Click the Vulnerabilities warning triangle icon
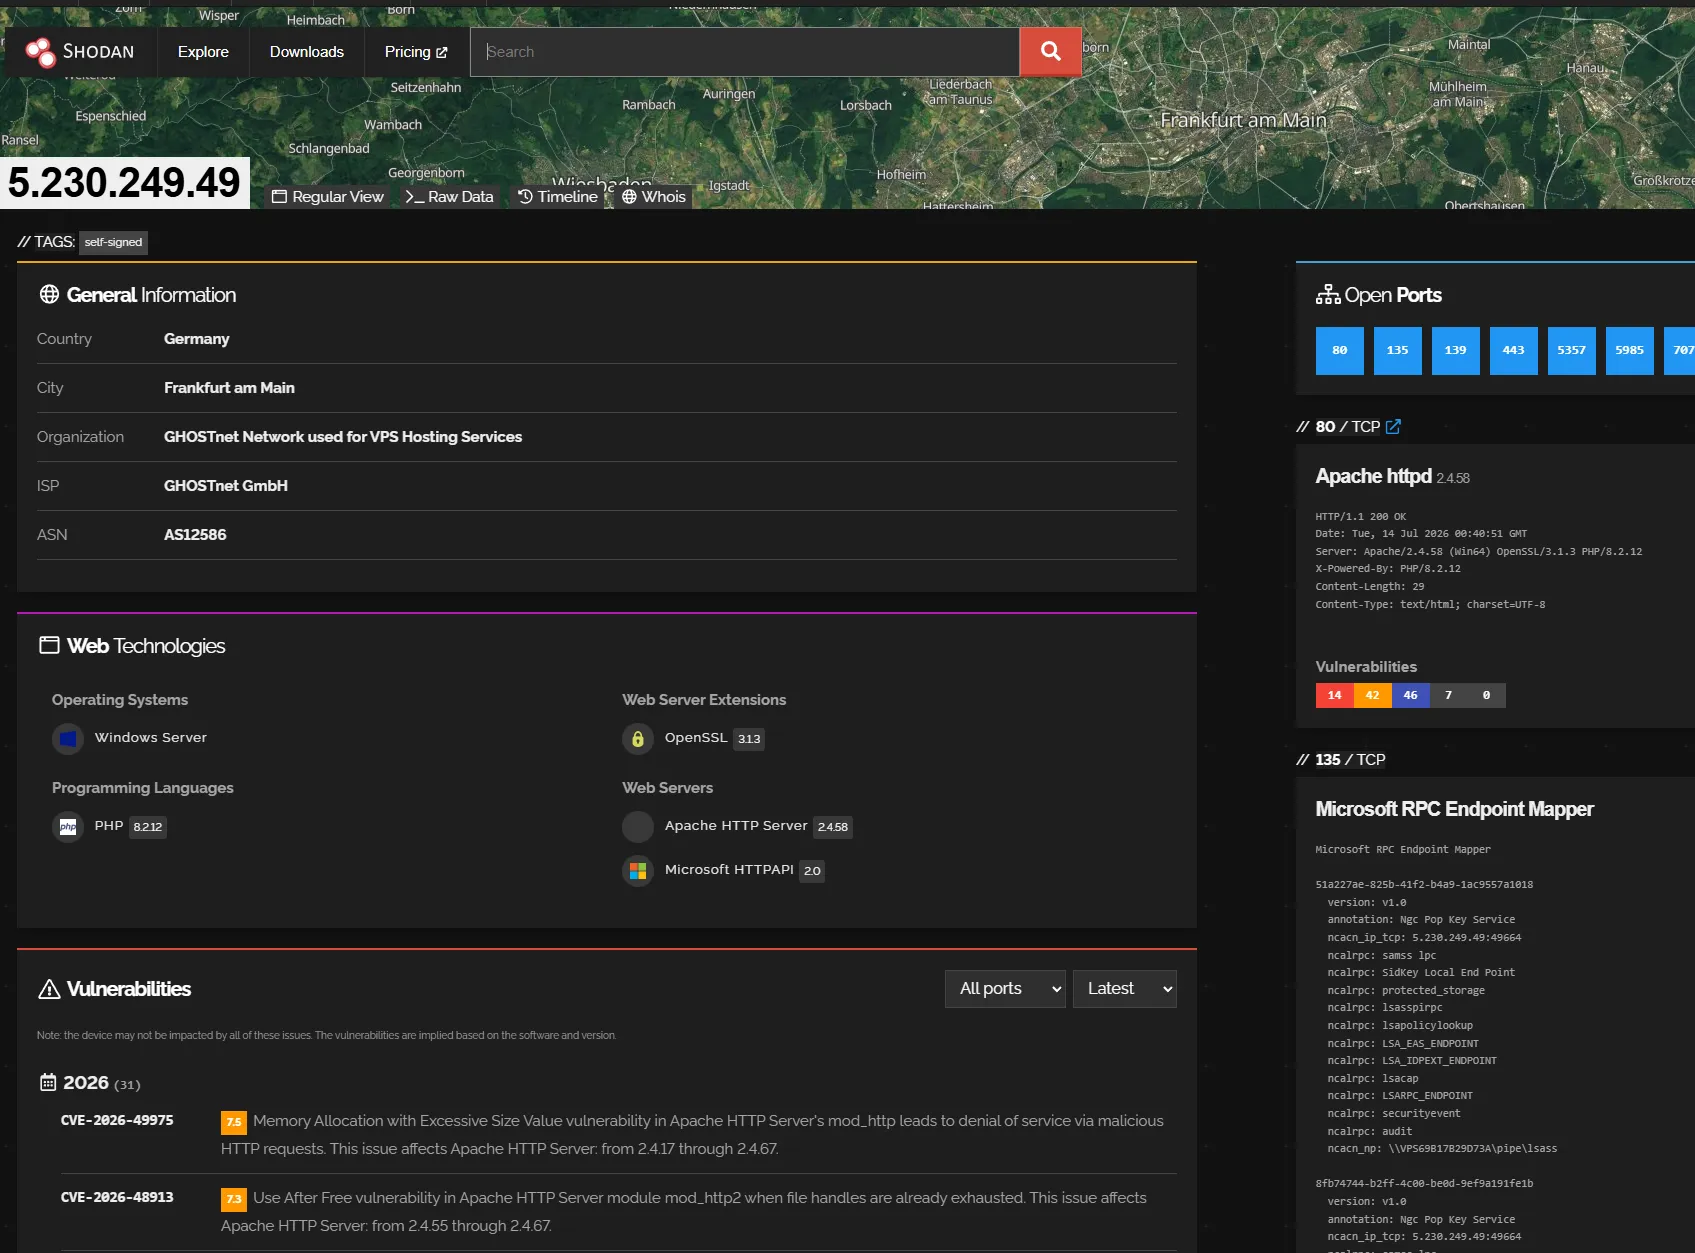 point(49,989)
